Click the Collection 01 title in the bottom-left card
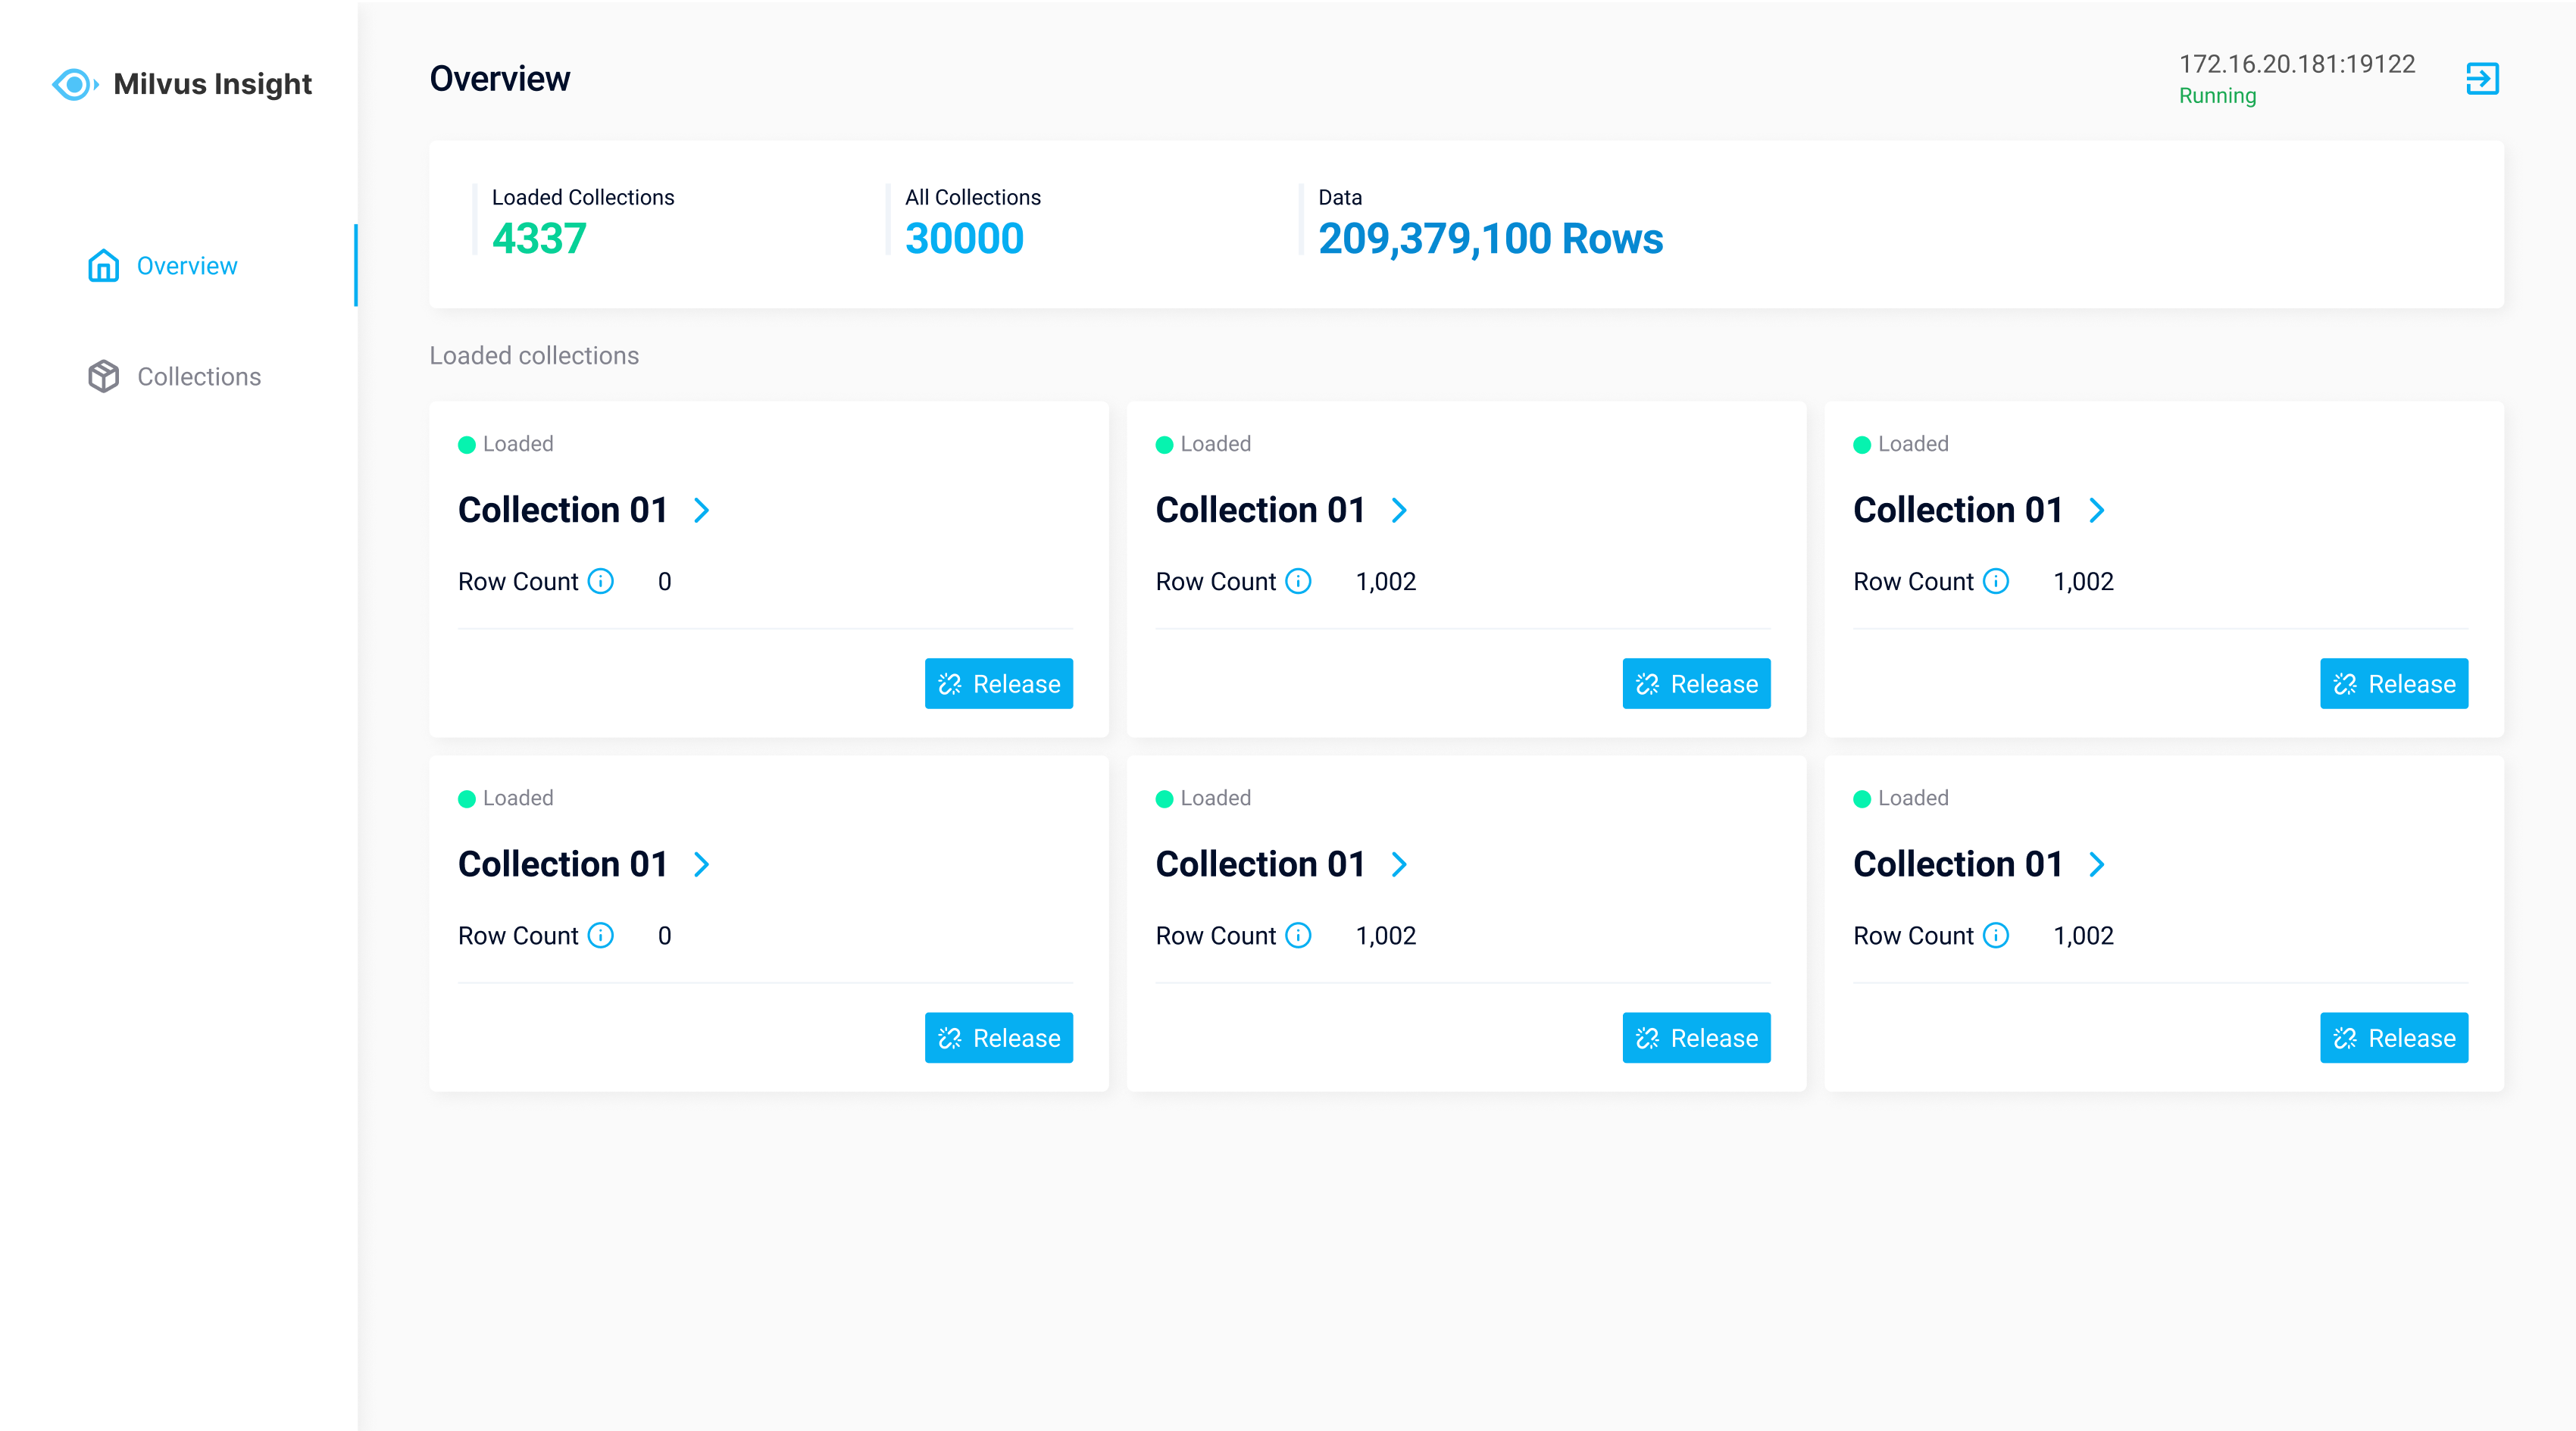The width and height of the screenshot is (2576, 1431). pos(563,864)
